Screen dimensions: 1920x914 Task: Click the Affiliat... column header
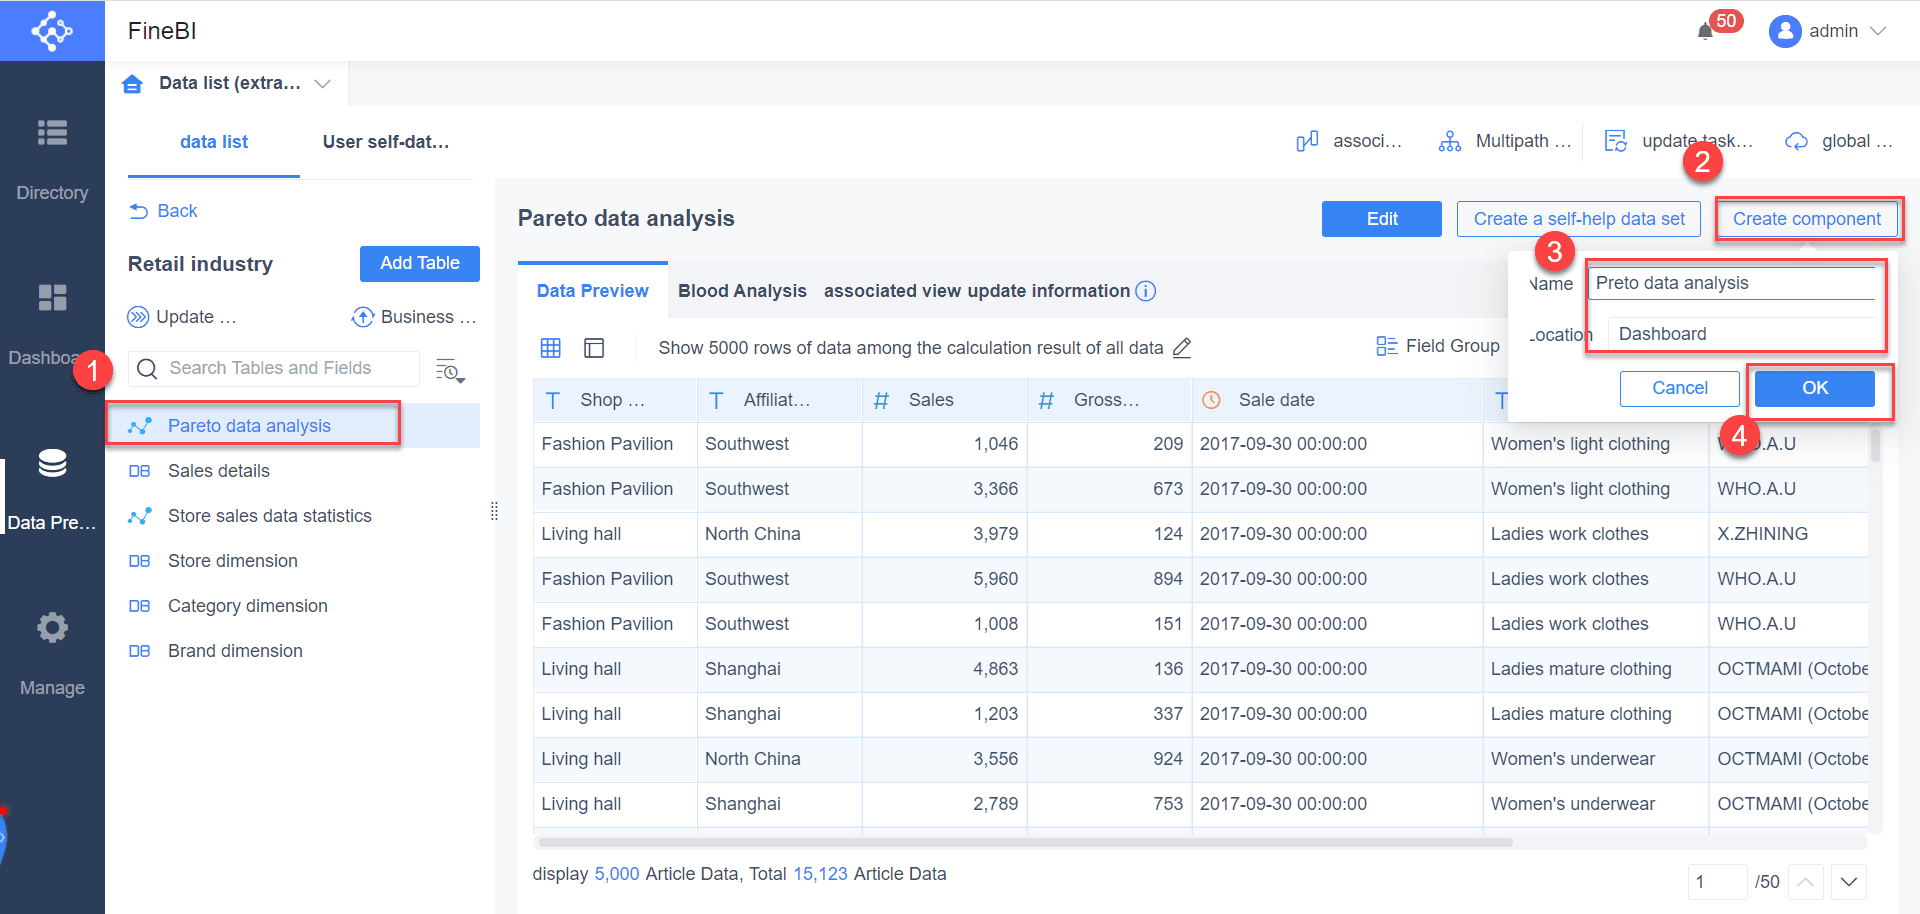pyautogui.click(x=779, y=400)
